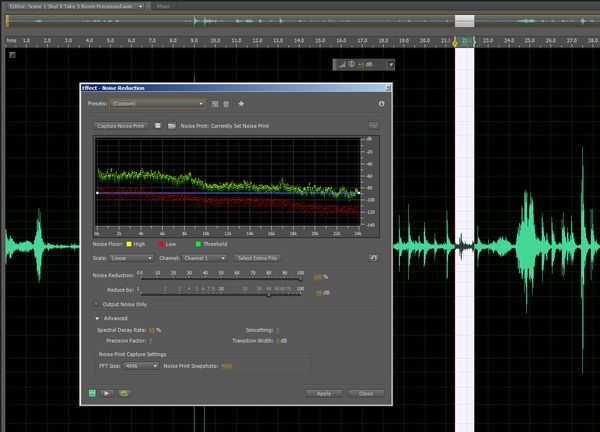600x432 pixels.
Task: Click the Precision Factor value
Action: coord(150,341)
